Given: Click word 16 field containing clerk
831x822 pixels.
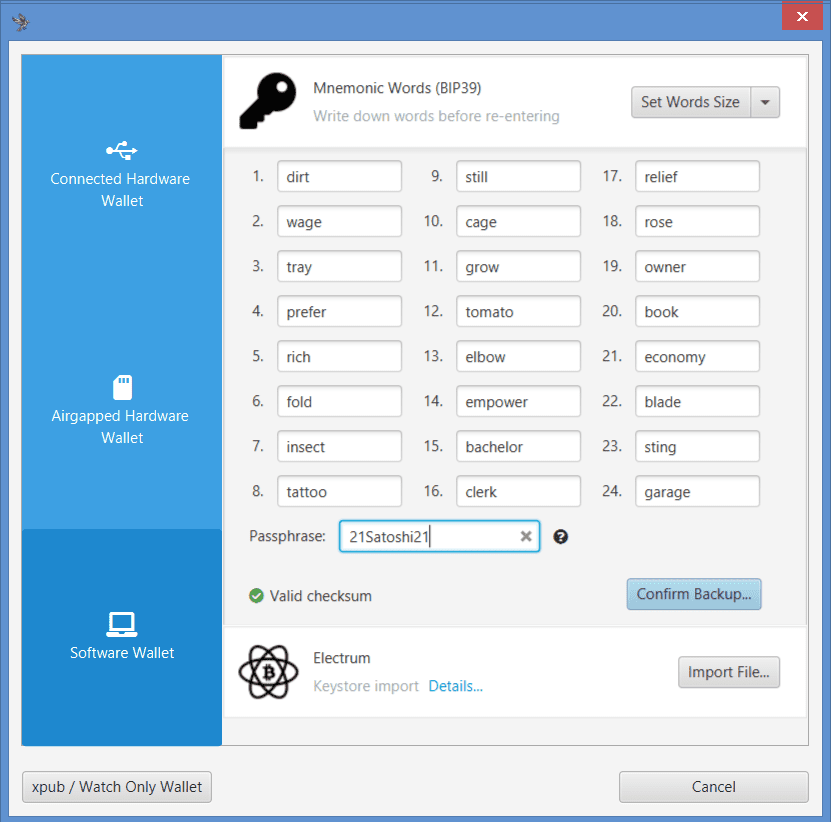Looking at the screenshot, I should tap(518, 492).
